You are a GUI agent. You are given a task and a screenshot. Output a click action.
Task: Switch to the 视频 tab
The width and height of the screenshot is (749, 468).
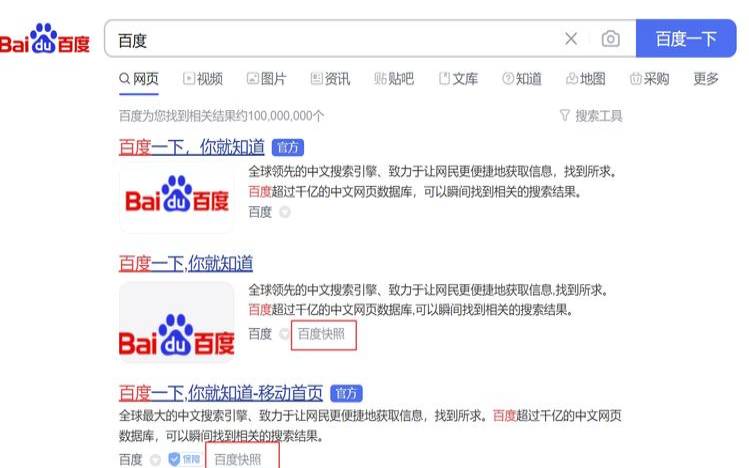(203, 79)
